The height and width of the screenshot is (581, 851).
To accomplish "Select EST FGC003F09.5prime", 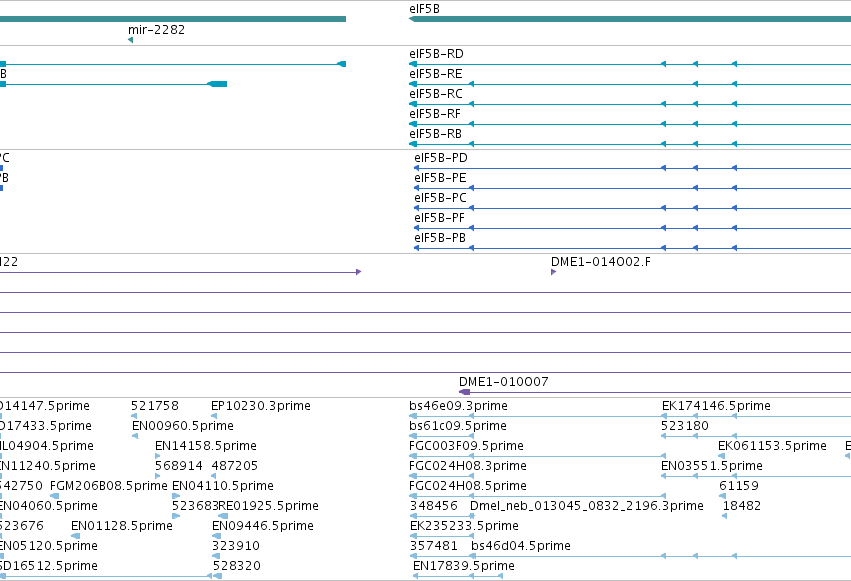I will [x=466, y=446].
